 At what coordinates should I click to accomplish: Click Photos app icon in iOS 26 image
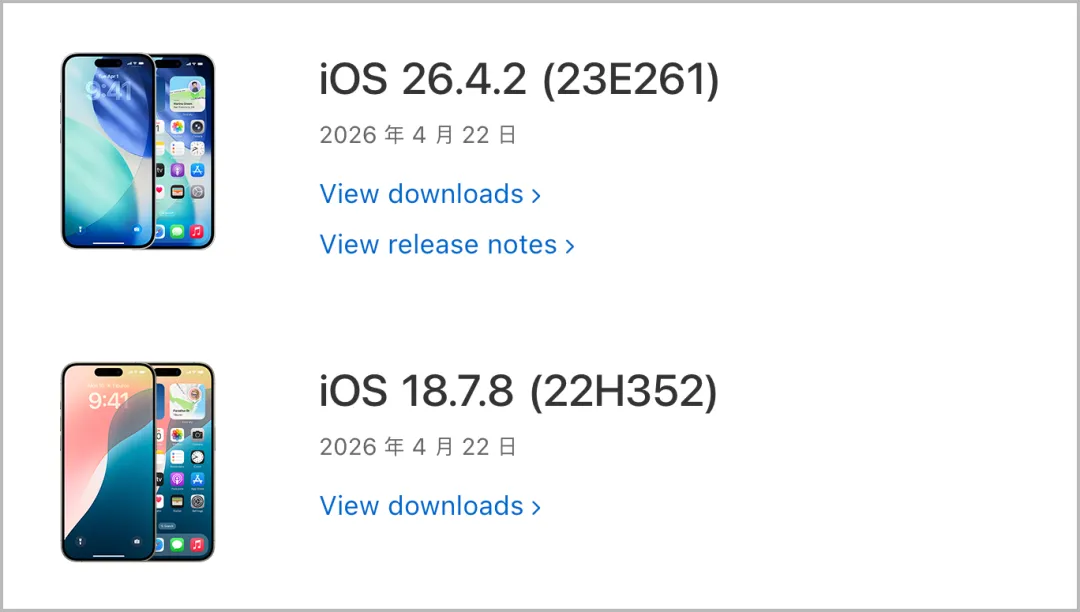177,128
